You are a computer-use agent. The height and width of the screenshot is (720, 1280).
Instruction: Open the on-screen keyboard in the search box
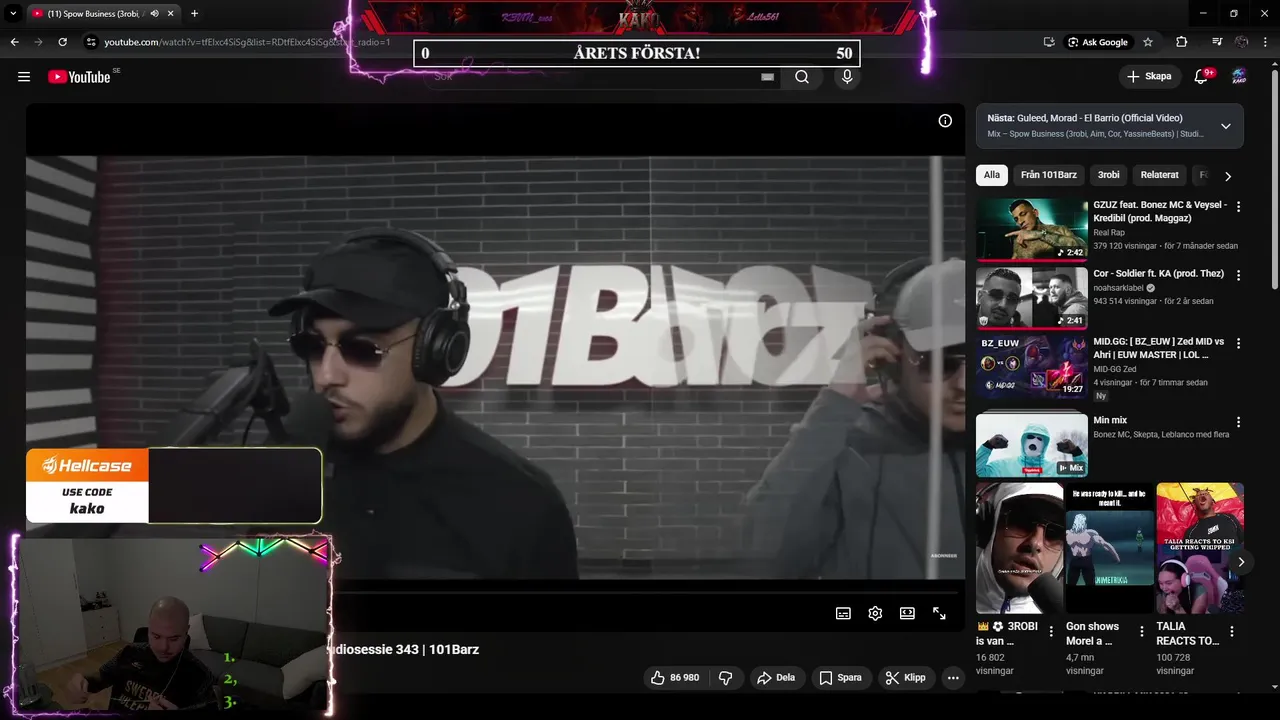767,77
